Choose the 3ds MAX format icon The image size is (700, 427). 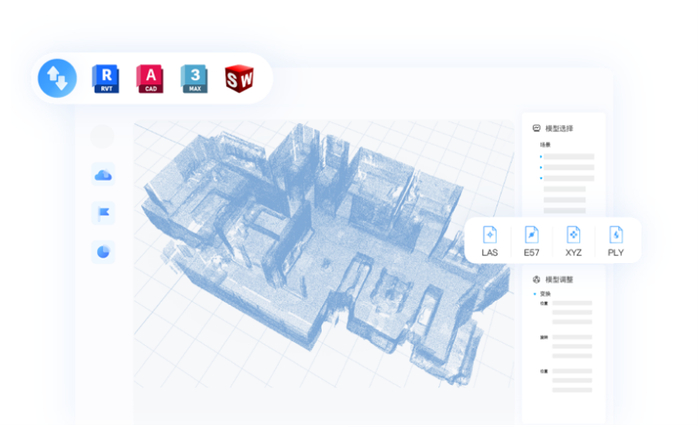(194, 79)
